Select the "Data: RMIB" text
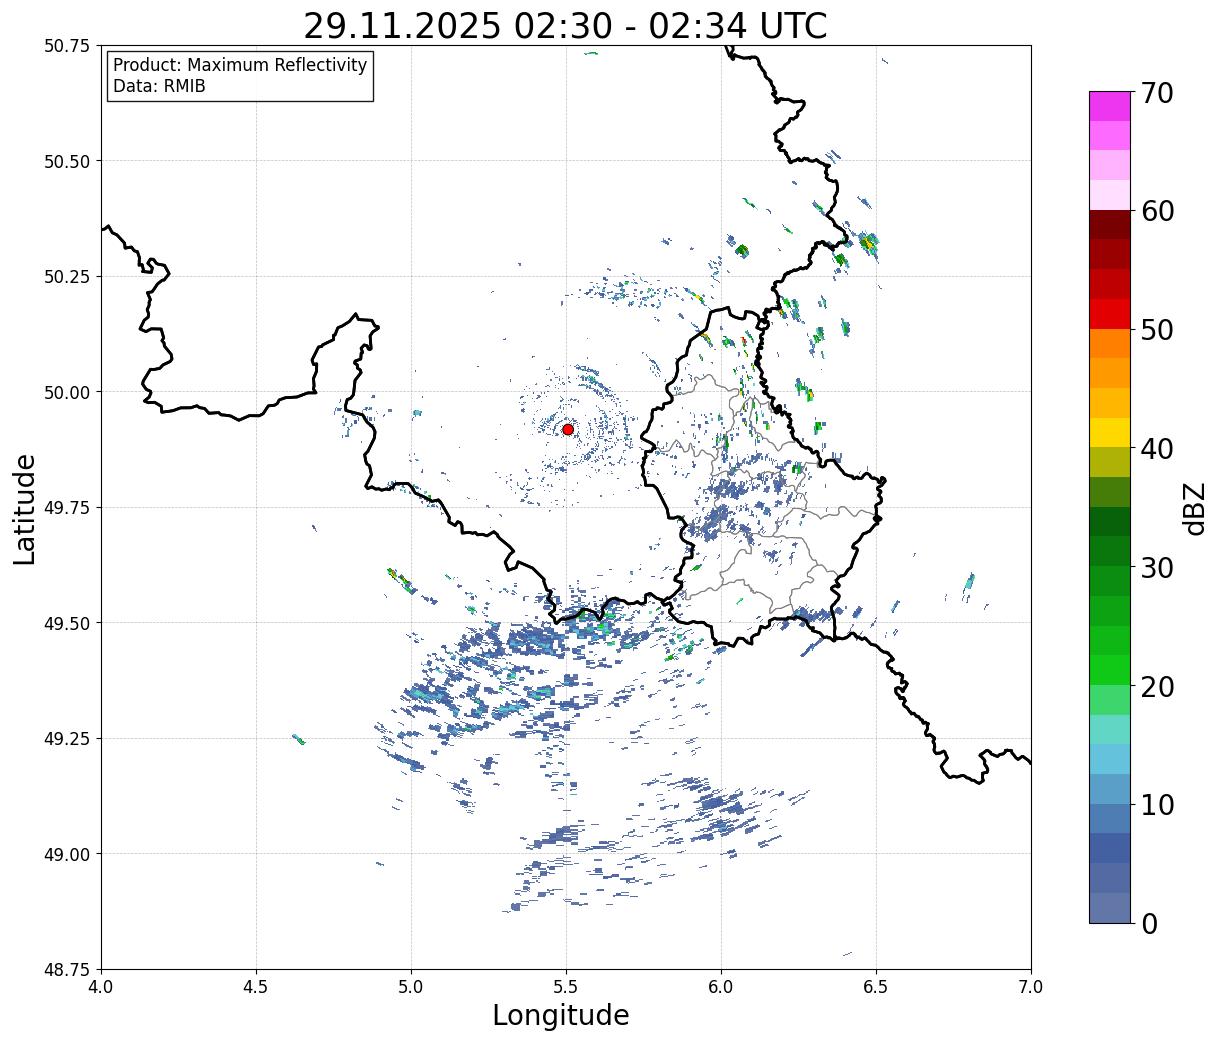 [159, 87]
